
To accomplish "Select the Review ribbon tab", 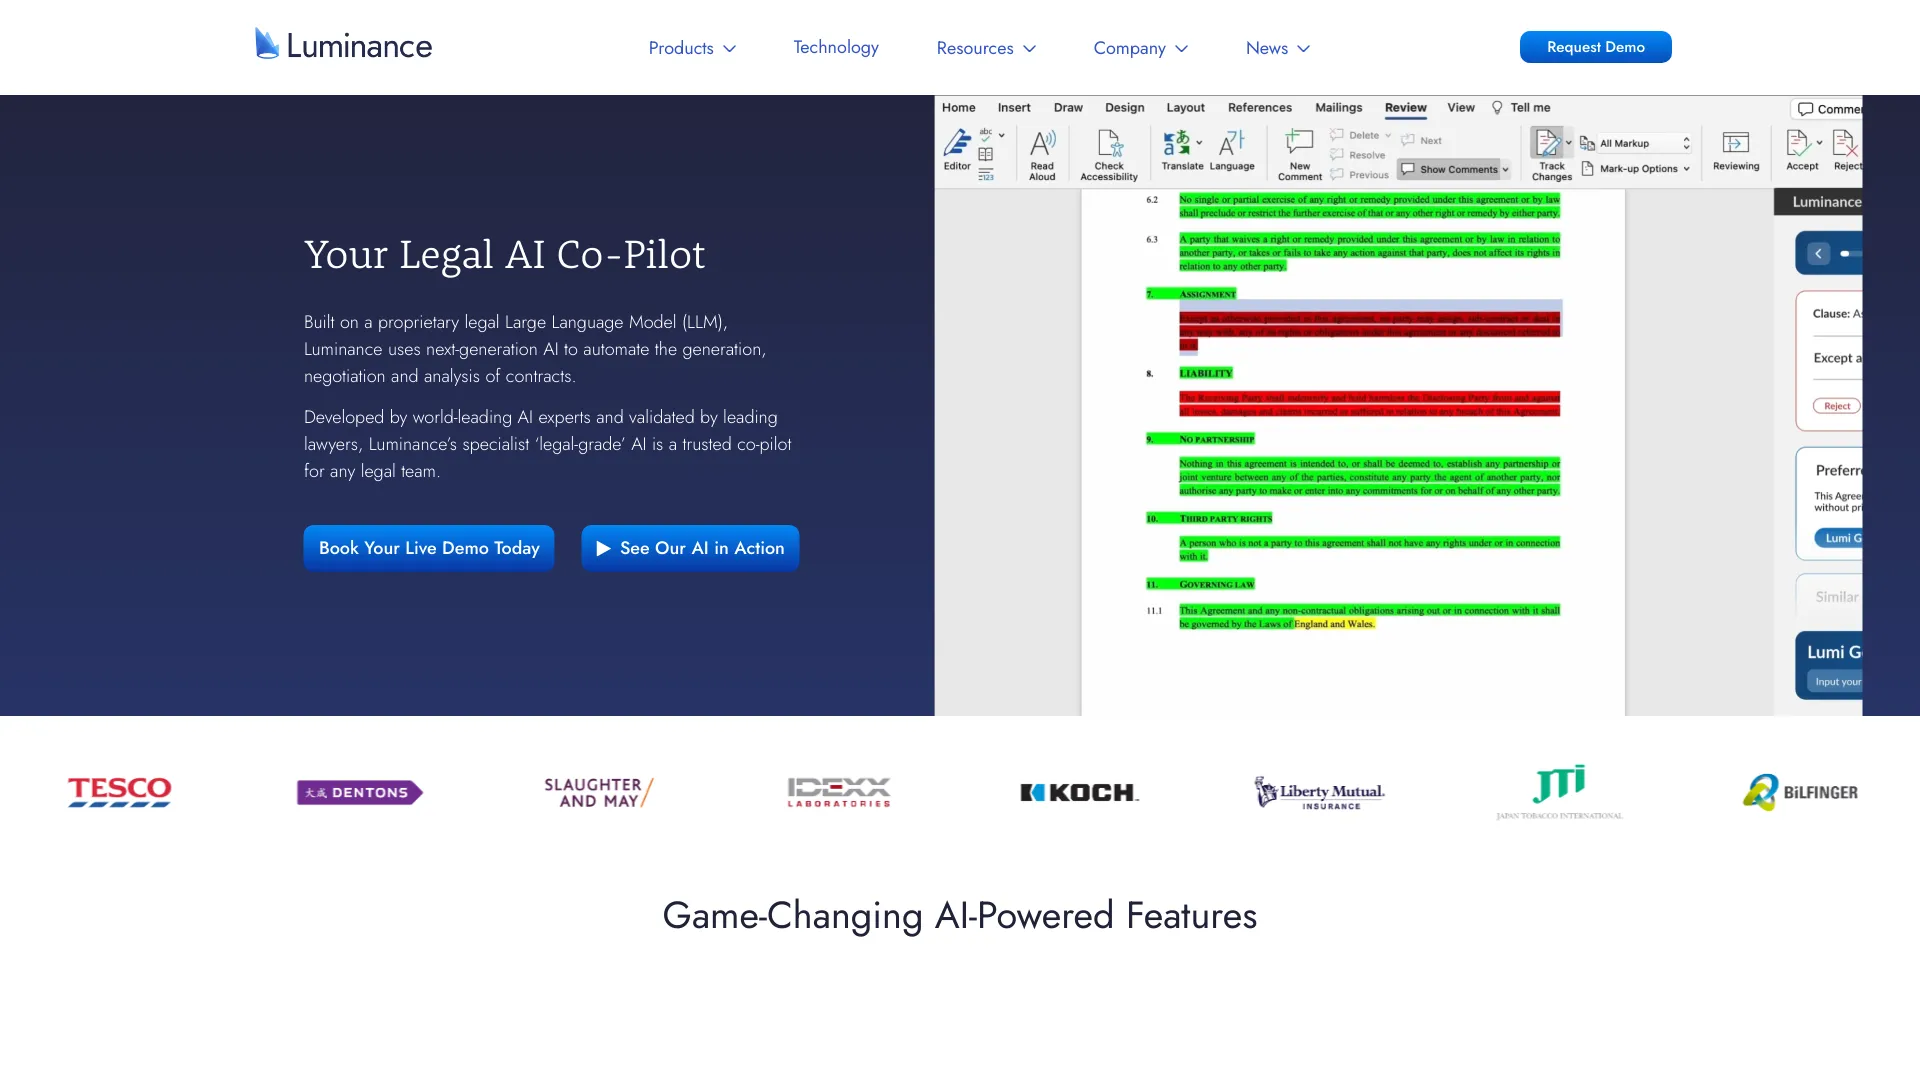I will click(x=1404, y=107).
